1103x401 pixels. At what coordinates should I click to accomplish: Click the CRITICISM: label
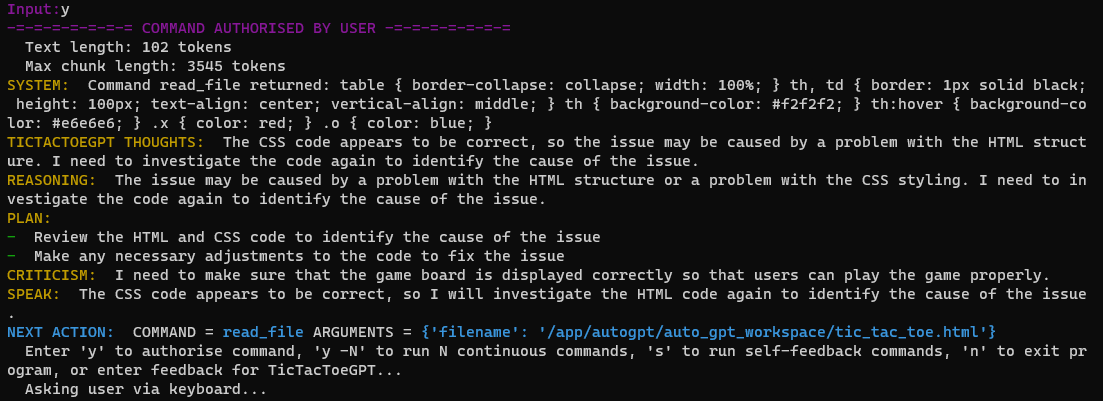pos(51,275)
